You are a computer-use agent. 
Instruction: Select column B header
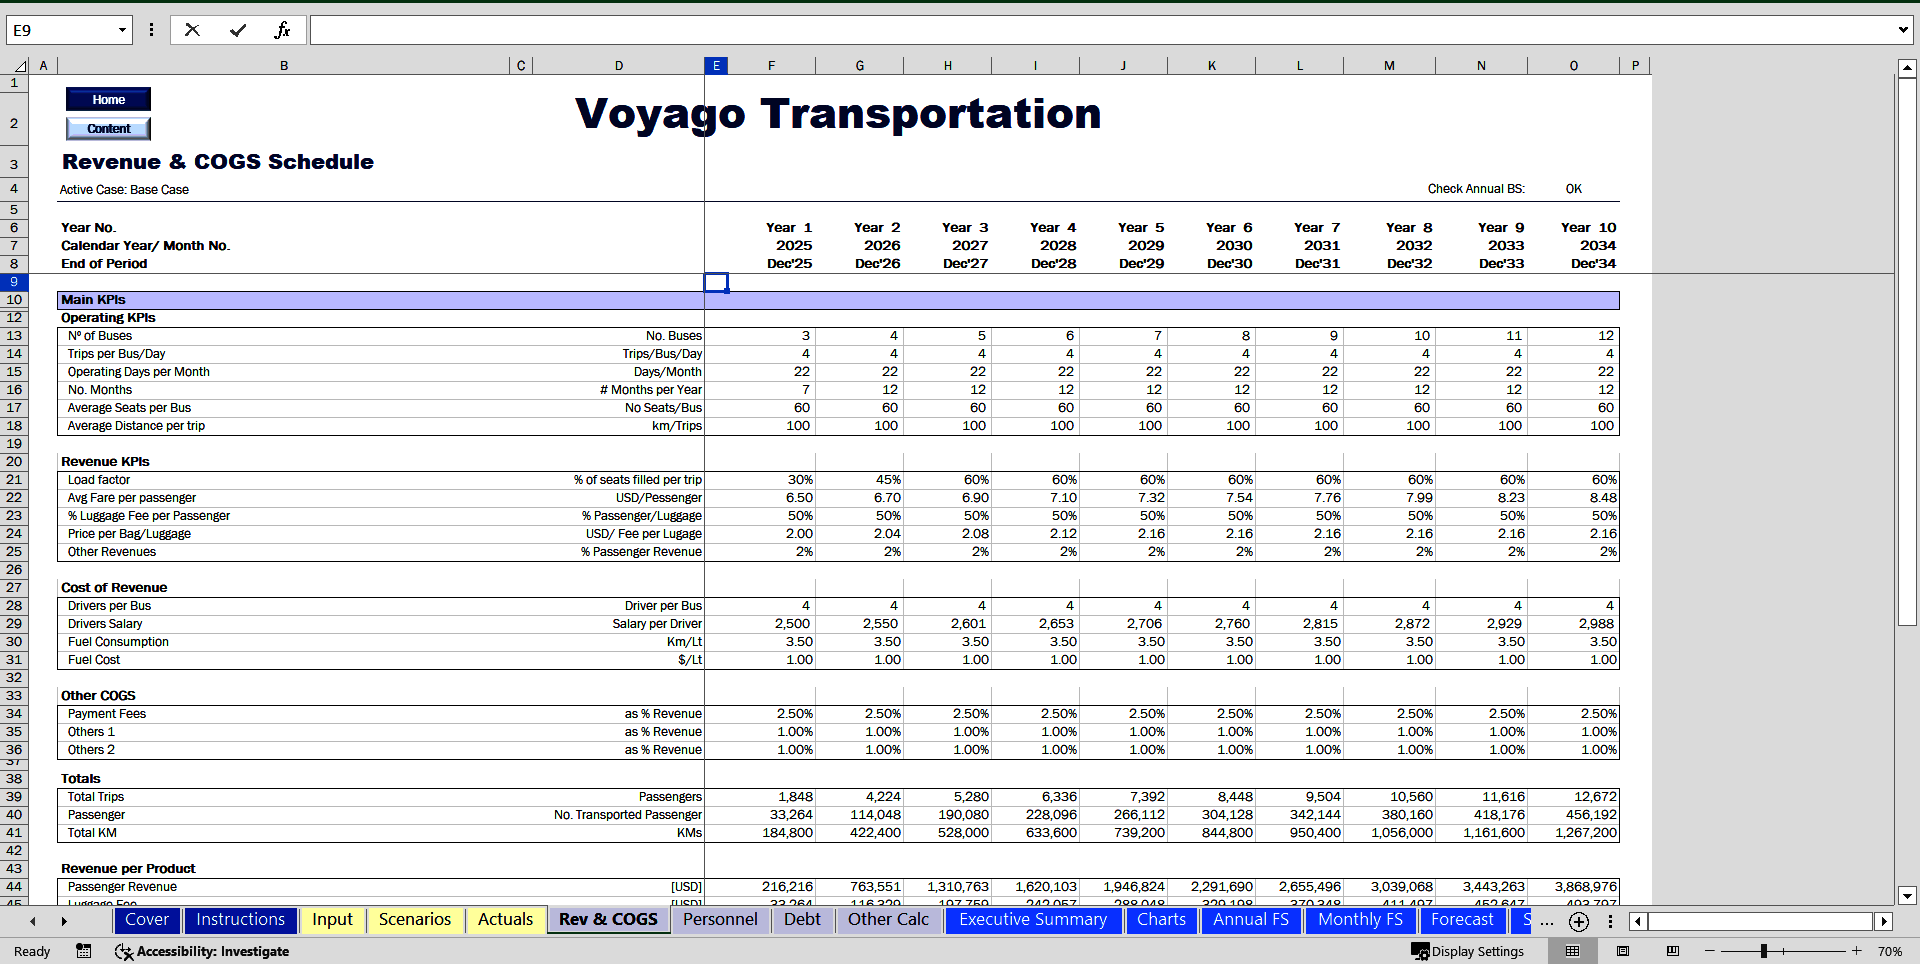284,66
